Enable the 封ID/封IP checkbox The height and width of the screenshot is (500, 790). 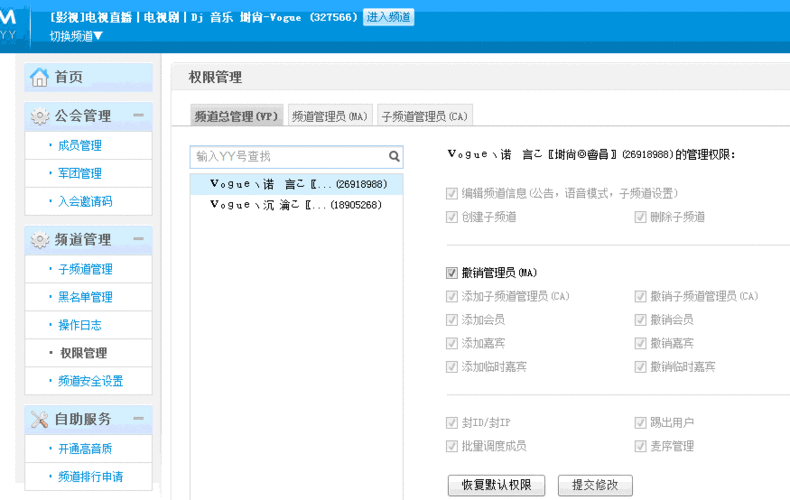click(452, 423)
